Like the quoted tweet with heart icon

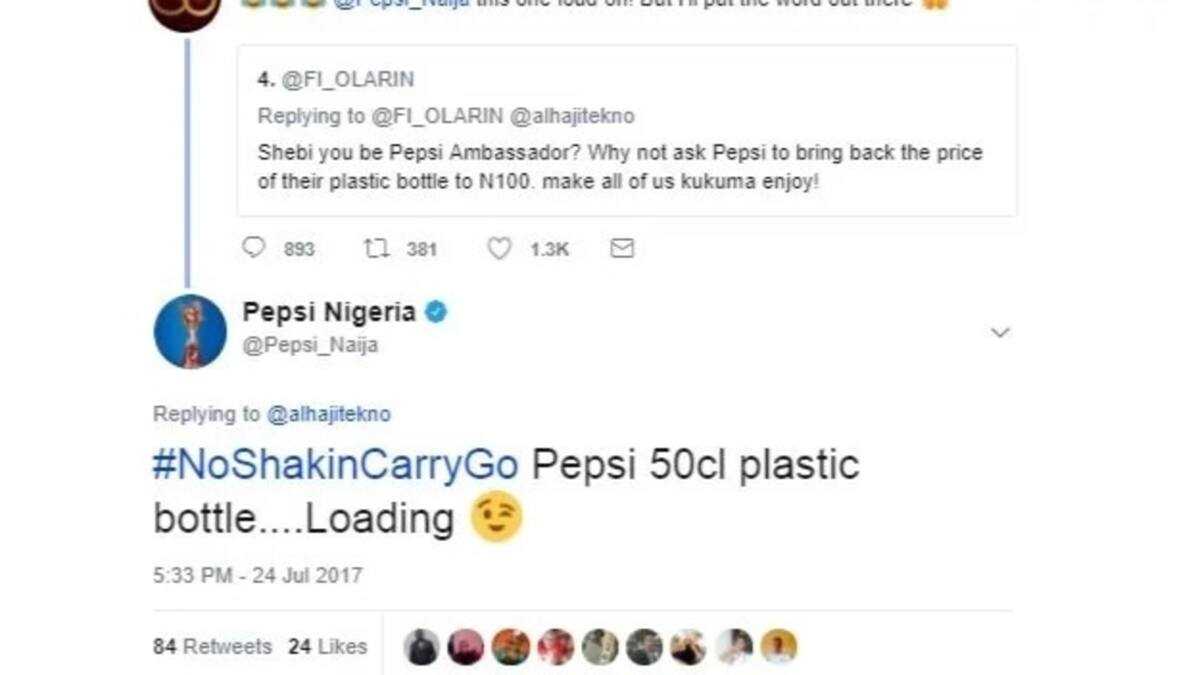499,248
